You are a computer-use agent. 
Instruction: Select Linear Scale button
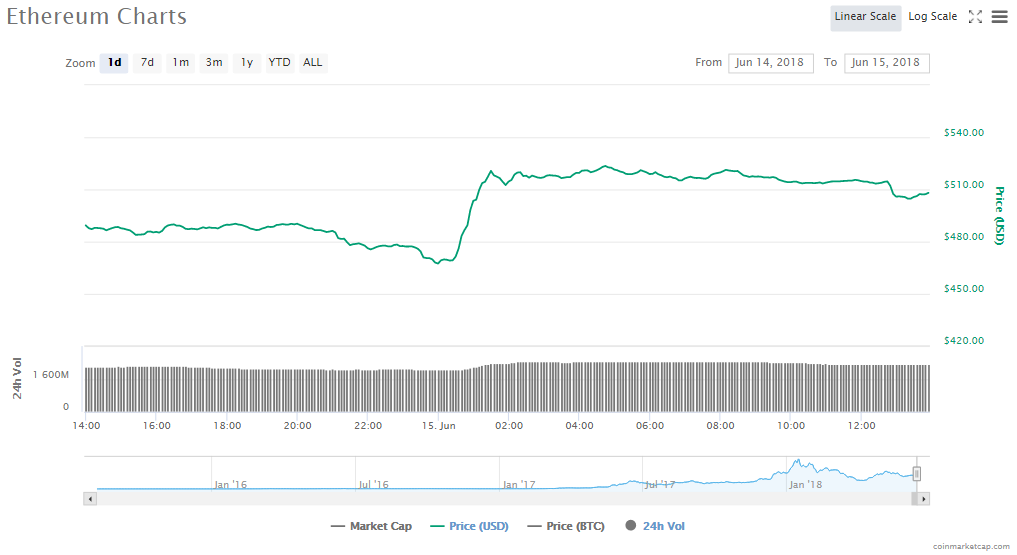865,17
